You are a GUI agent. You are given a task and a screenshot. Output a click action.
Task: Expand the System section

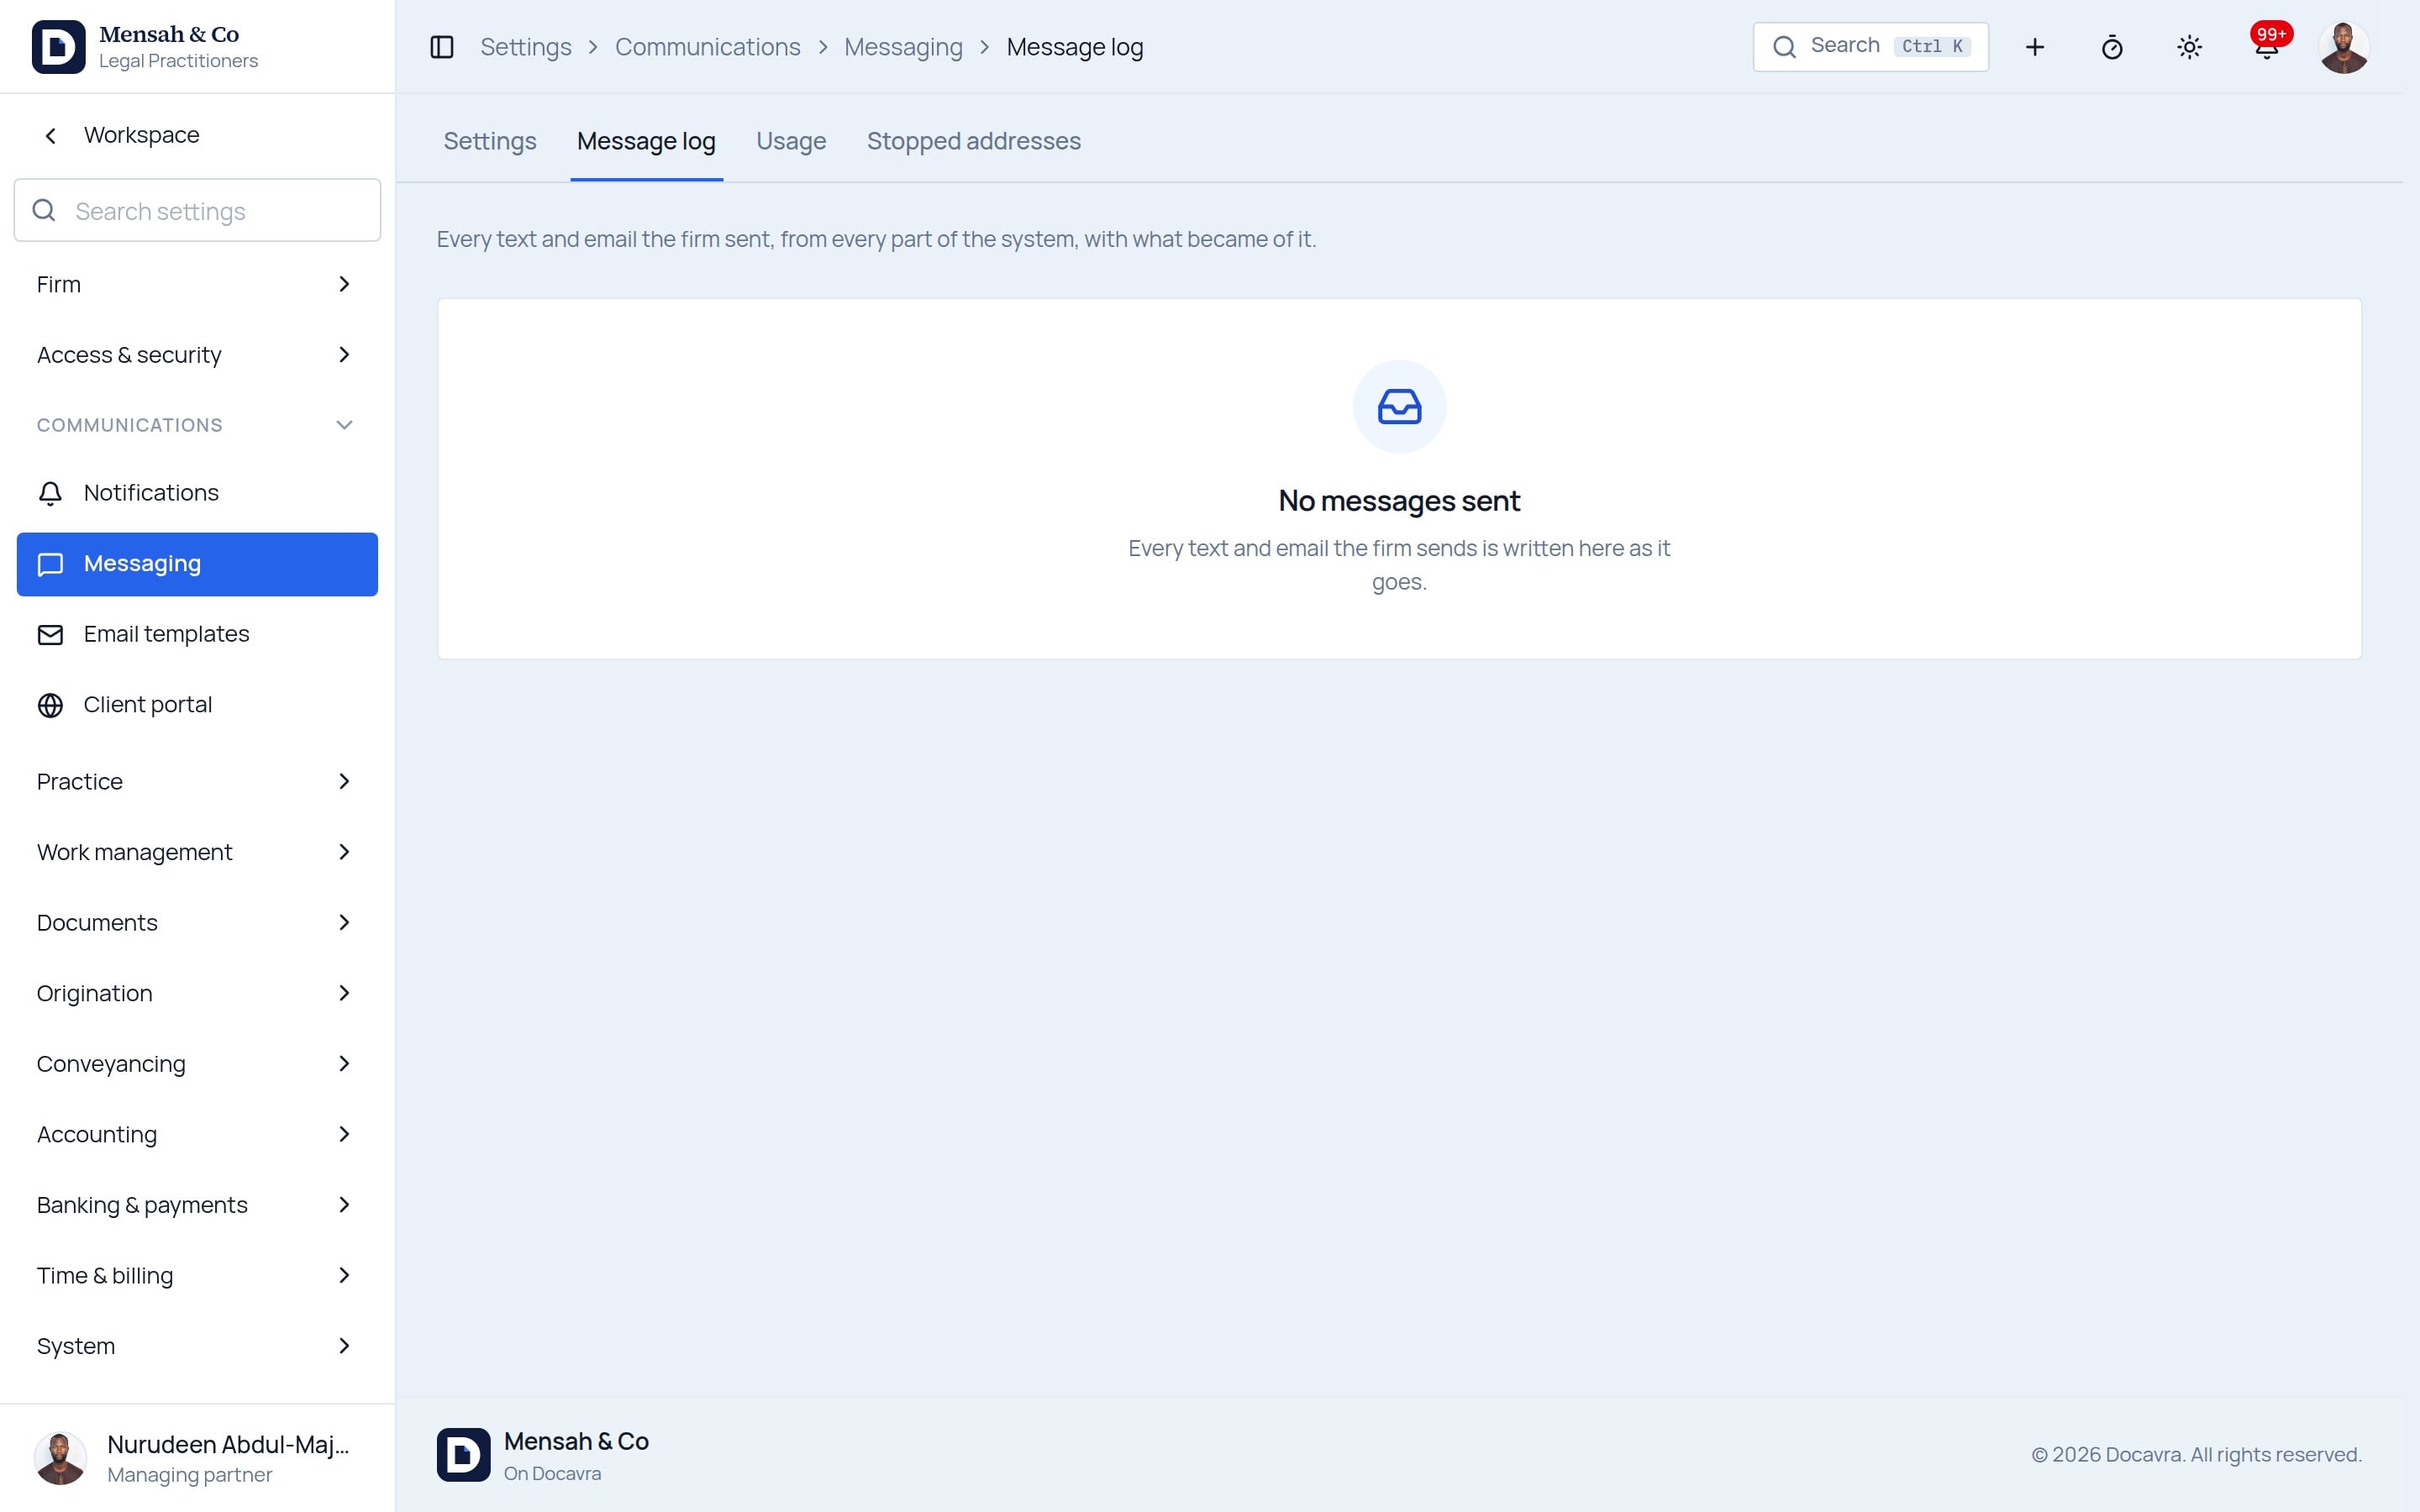197,1346
